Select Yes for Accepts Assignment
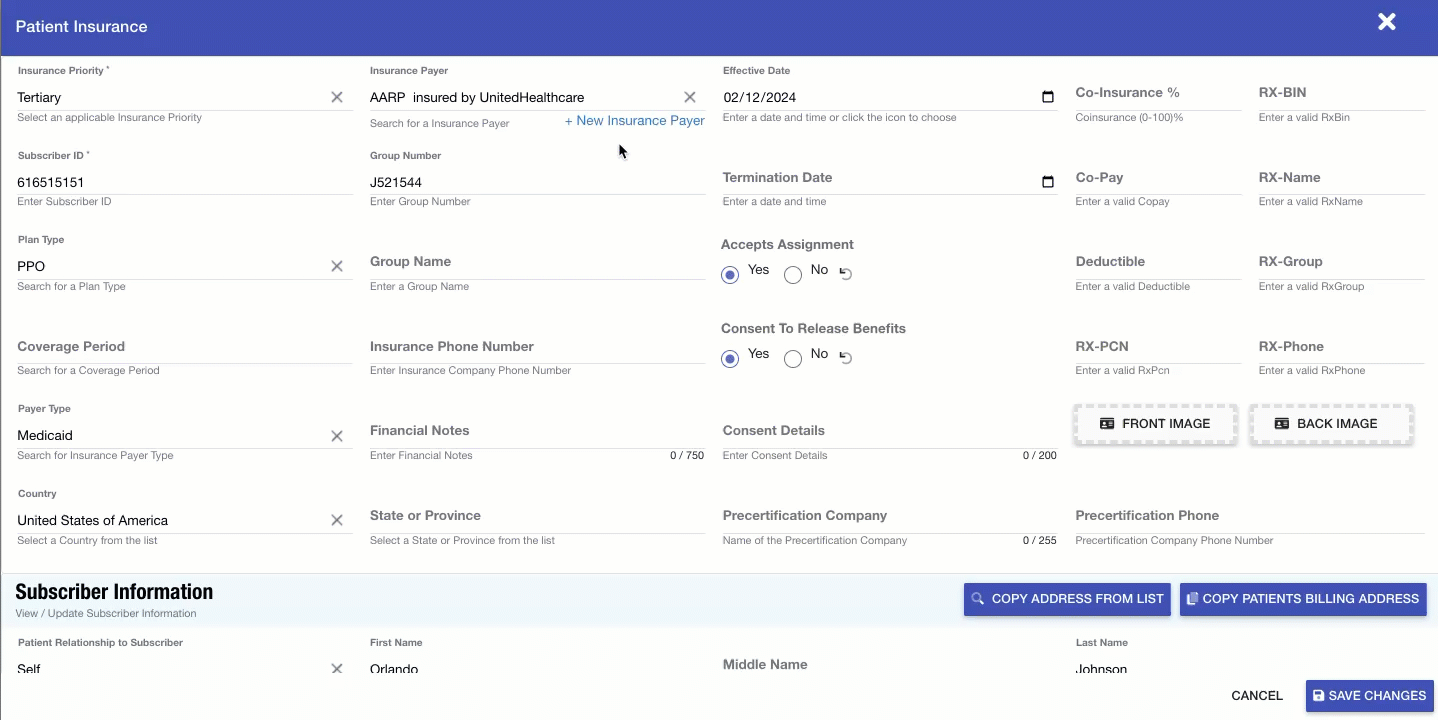Screen dimensions: 1438x720 coord(730,275)
